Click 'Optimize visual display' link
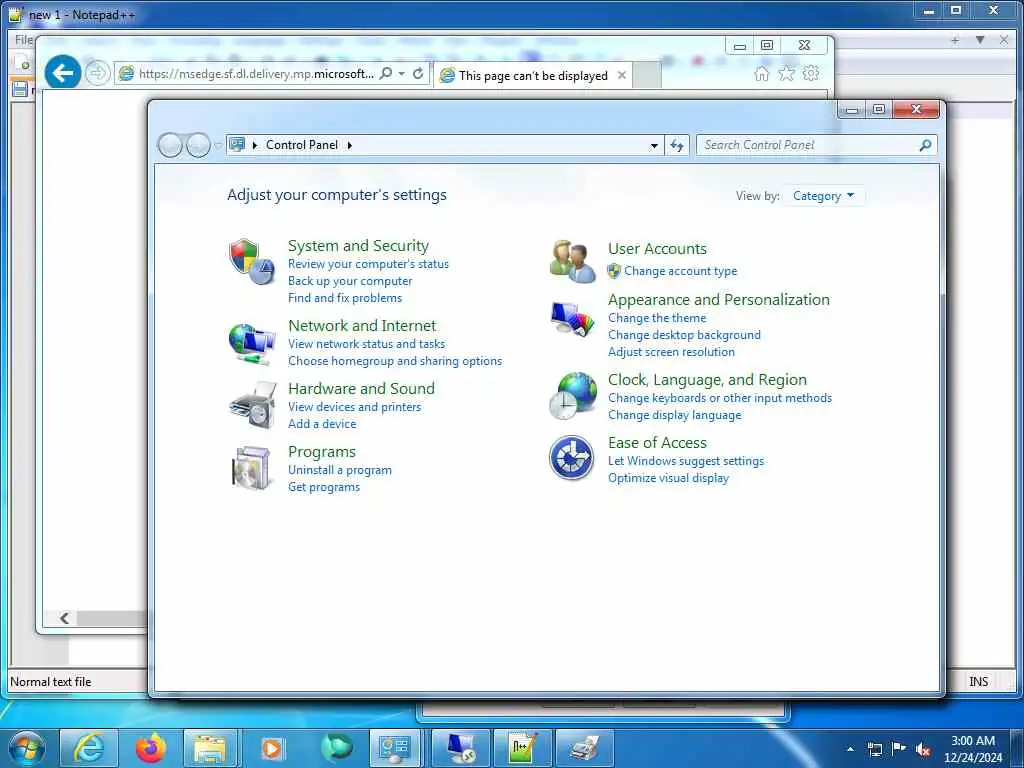1024x768 pixels. point(668,477)
